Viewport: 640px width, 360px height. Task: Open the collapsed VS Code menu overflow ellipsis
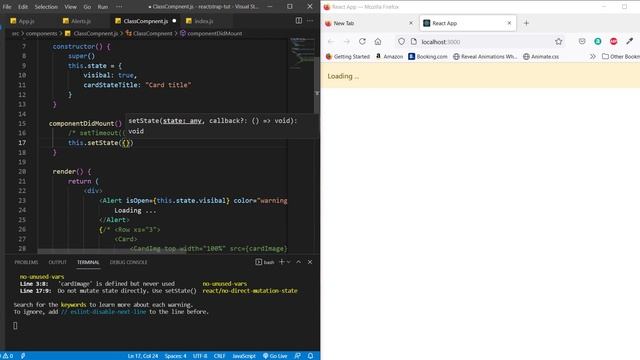[119, 7]
